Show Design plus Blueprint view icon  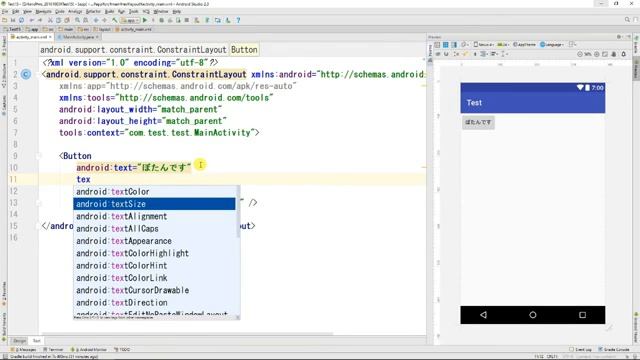tap(454, 45)
